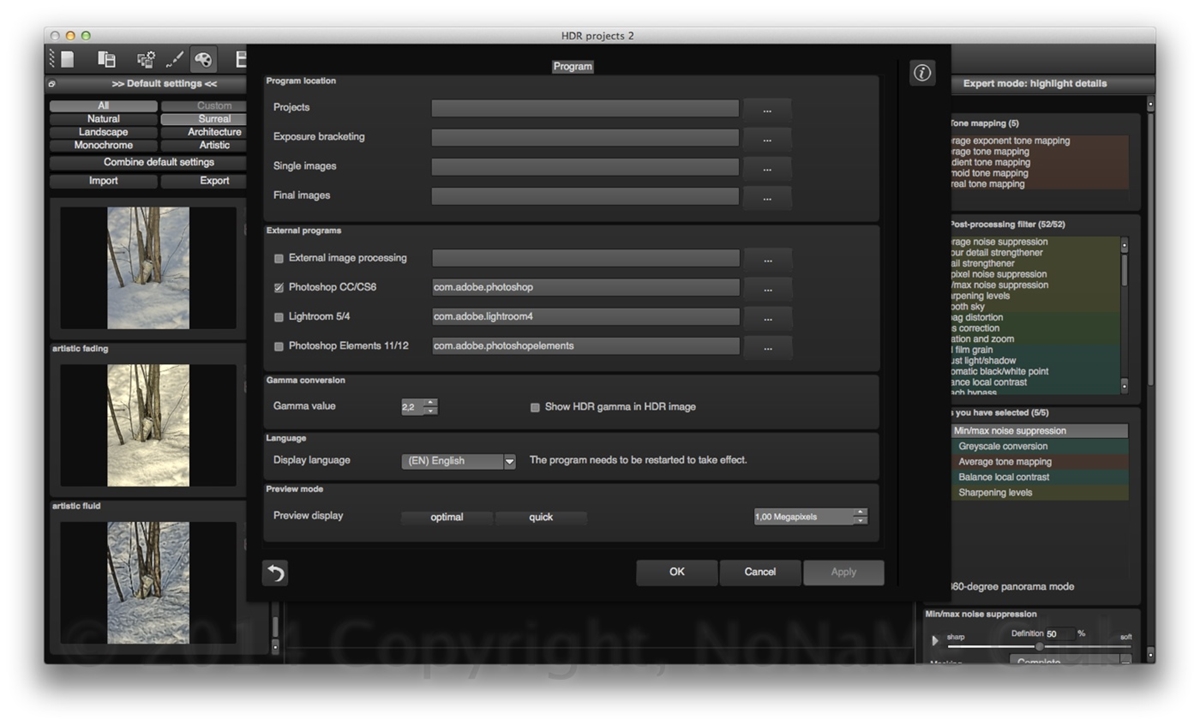1200x725 pixels.
Task: Click the Megapixels stepper arrows
Action: 860,516
